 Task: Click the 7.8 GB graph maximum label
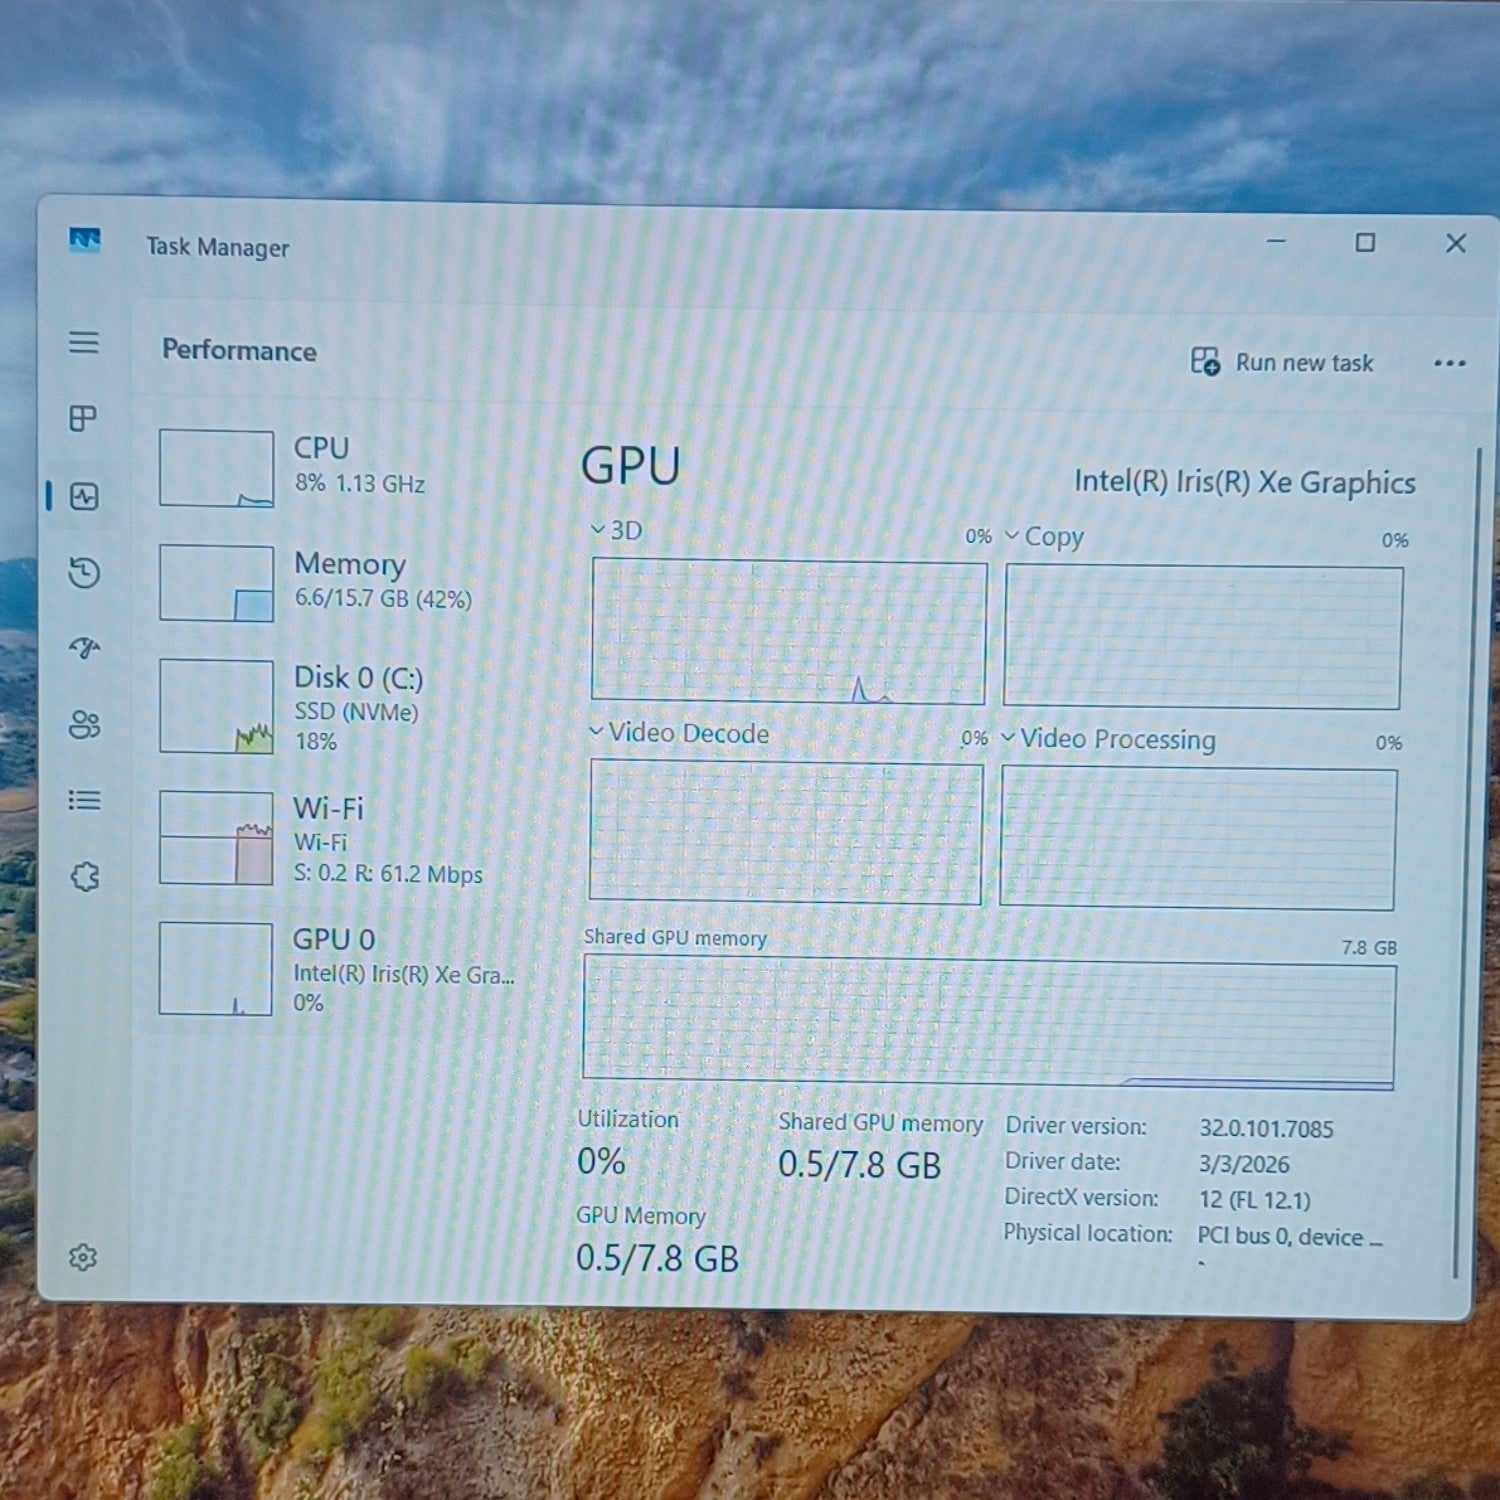point(1369,947)
